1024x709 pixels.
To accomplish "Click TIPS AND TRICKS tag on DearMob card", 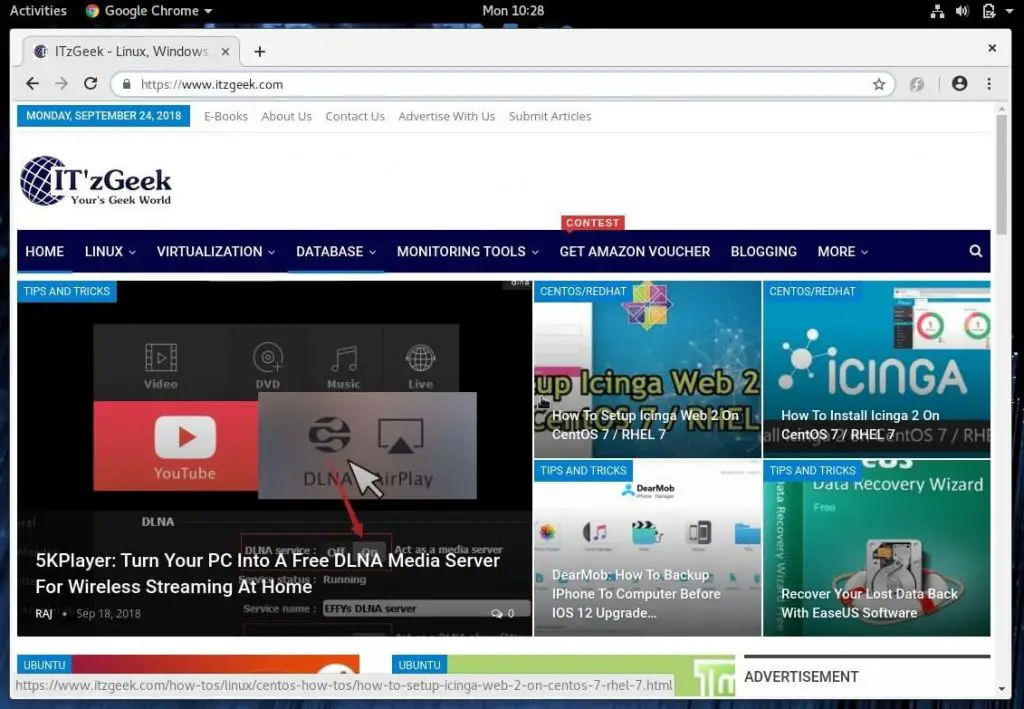I will click(583, 470).
